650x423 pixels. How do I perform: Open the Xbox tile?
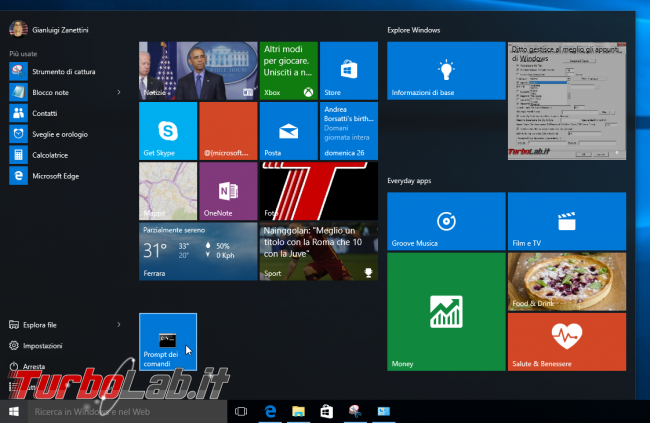pyautogui.click(x=289, y=71)
